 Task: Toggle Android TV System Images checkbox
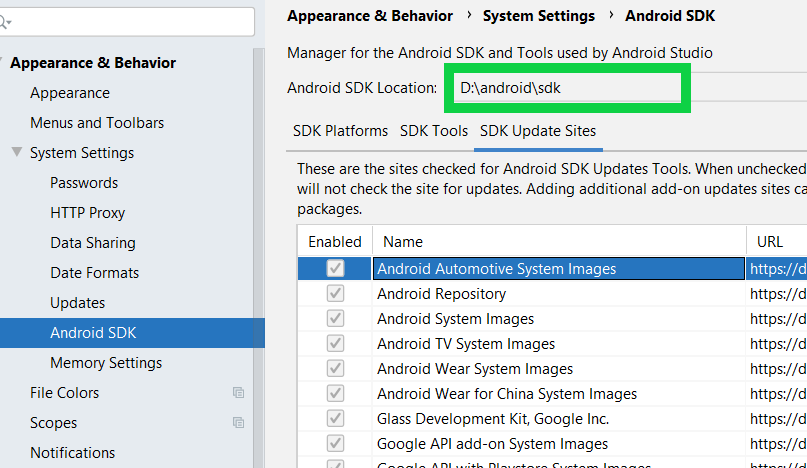click(x=335, y=344)
